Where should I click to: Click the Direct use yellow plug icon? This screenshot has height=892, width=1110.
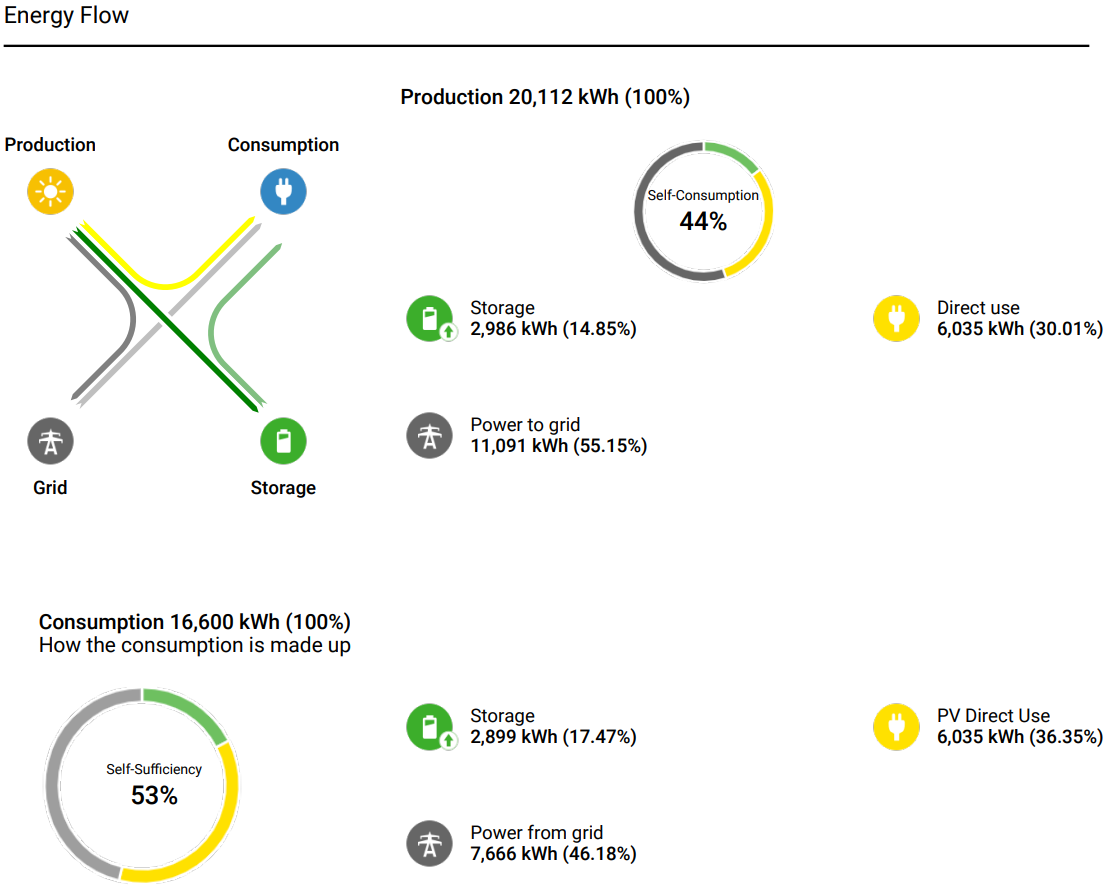[896, 319]
